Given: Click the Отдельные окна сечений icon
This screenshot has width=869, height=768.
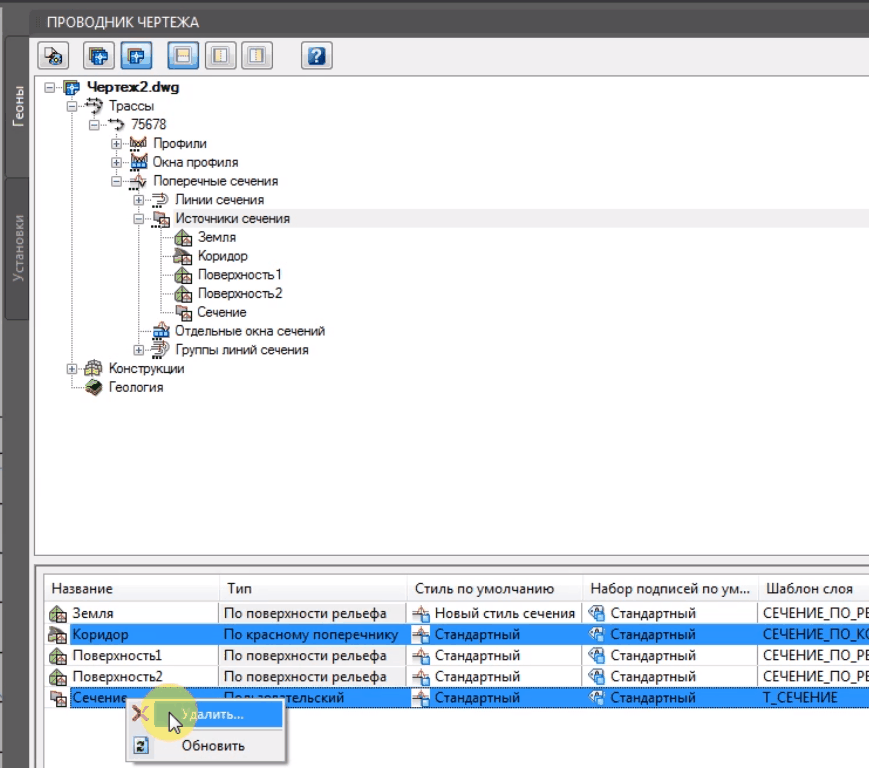Looking at the screenshot, I should [x=160, y=331].
